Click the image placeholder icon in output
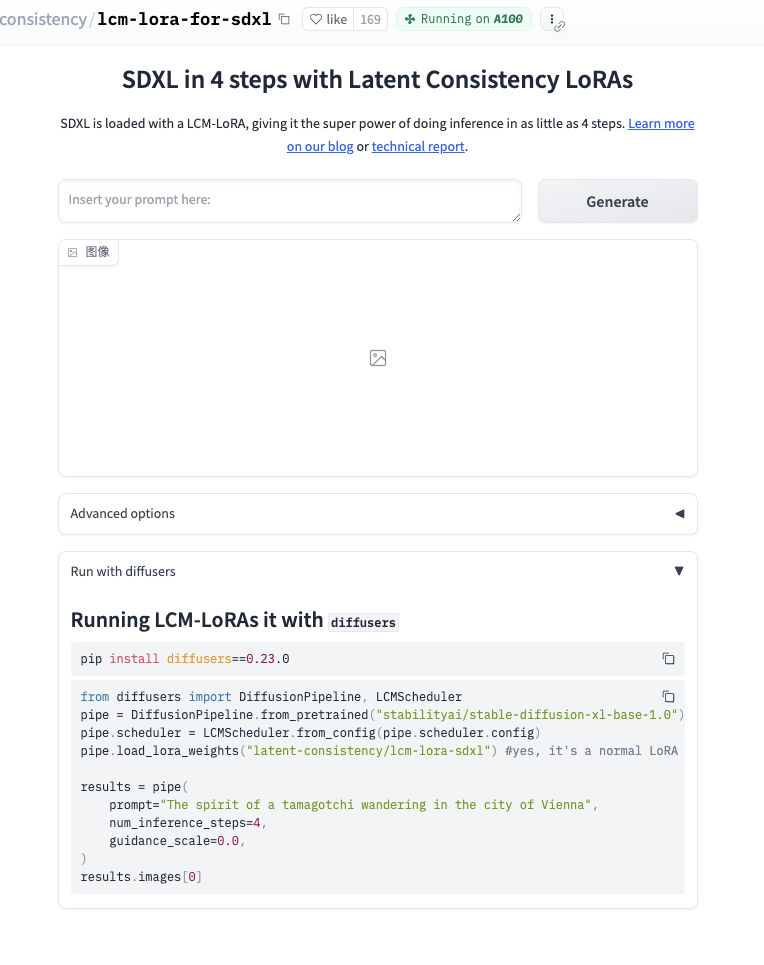 pos(378,358)
